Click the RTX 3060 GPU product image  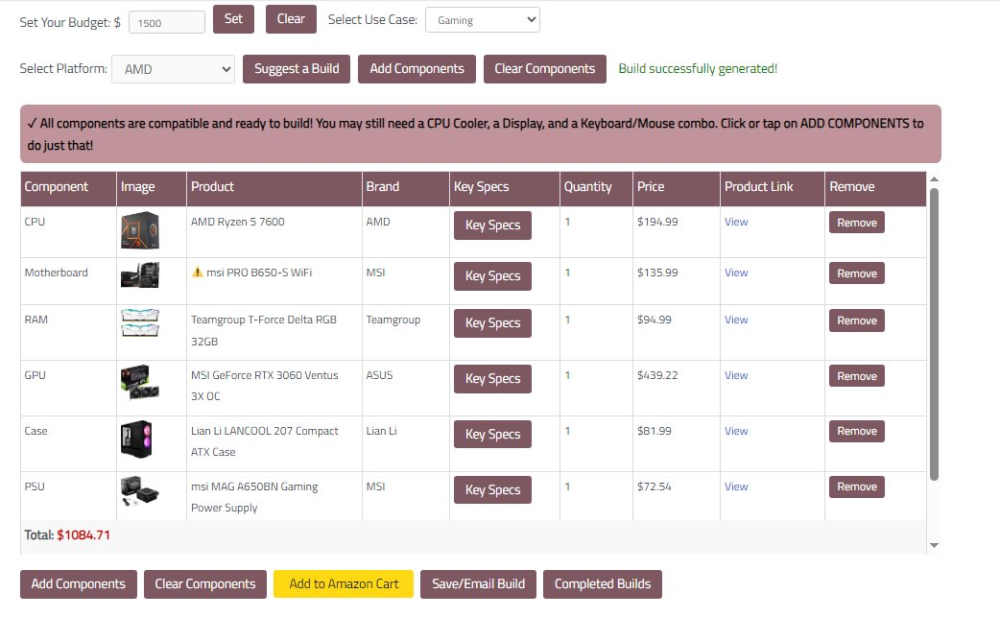coord(139,382)
